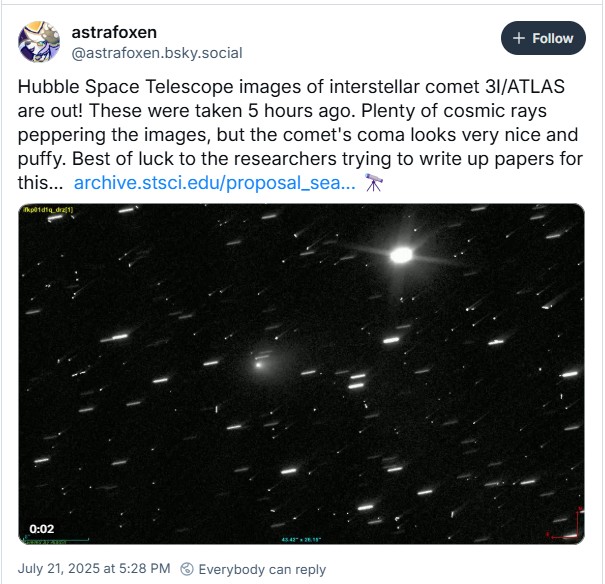Screen dimensions: 605x584
Task: Click the comet coma in the image
Action: [x=261, y=362]
